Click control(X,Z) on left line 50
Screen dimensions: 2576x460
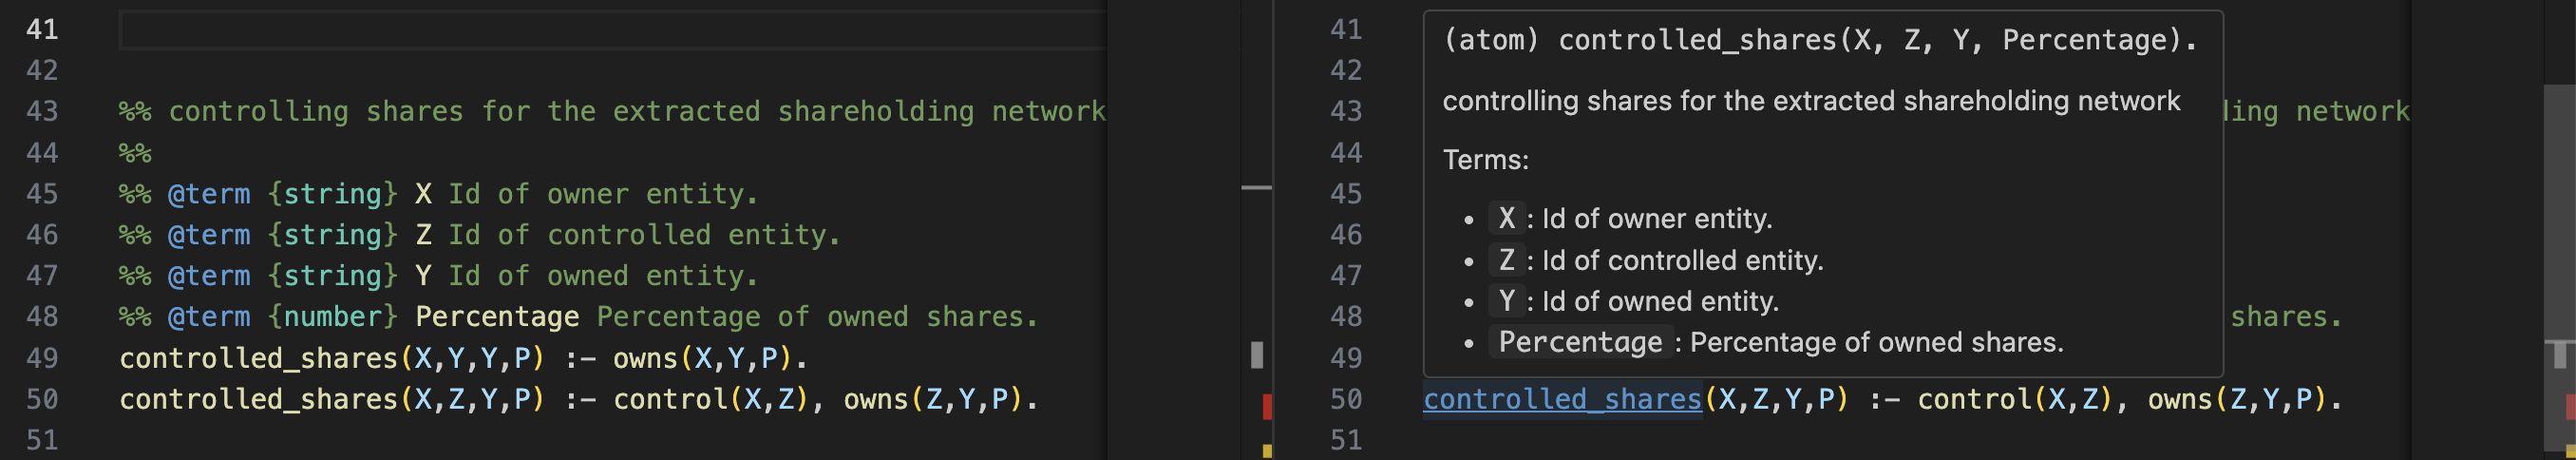point(711,399)
